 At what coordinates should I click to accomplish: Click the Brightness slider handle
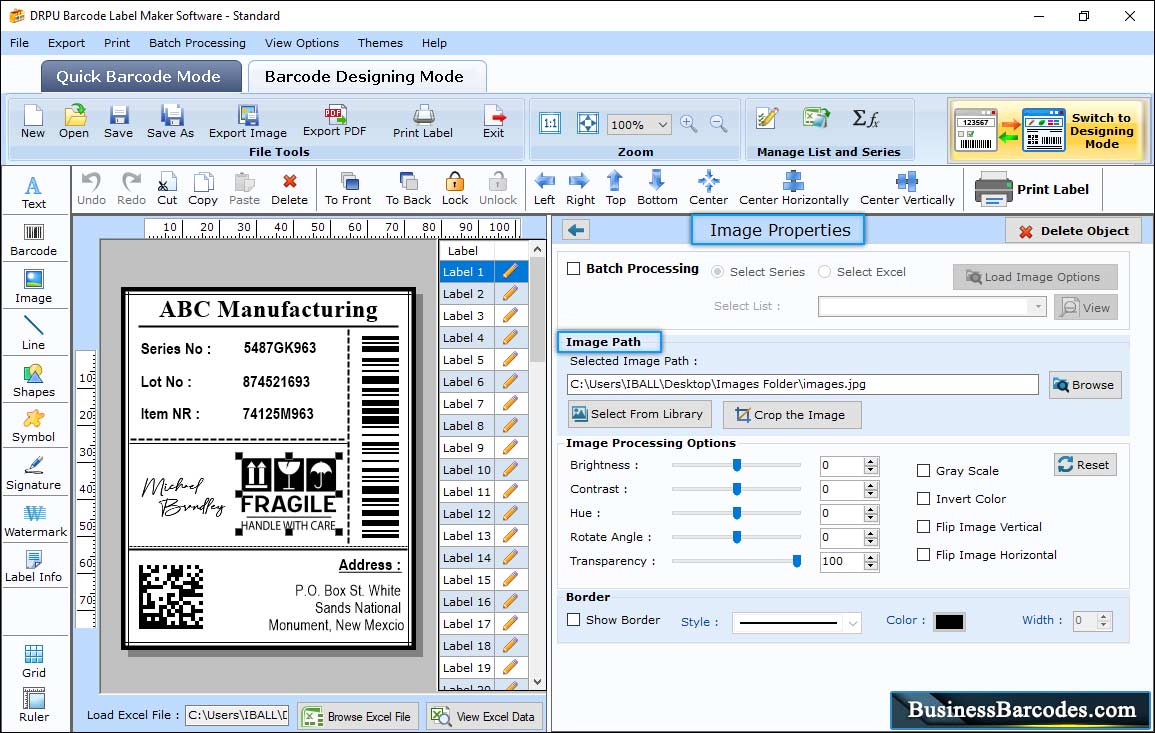pyautogui.click(x=737, y=465)
